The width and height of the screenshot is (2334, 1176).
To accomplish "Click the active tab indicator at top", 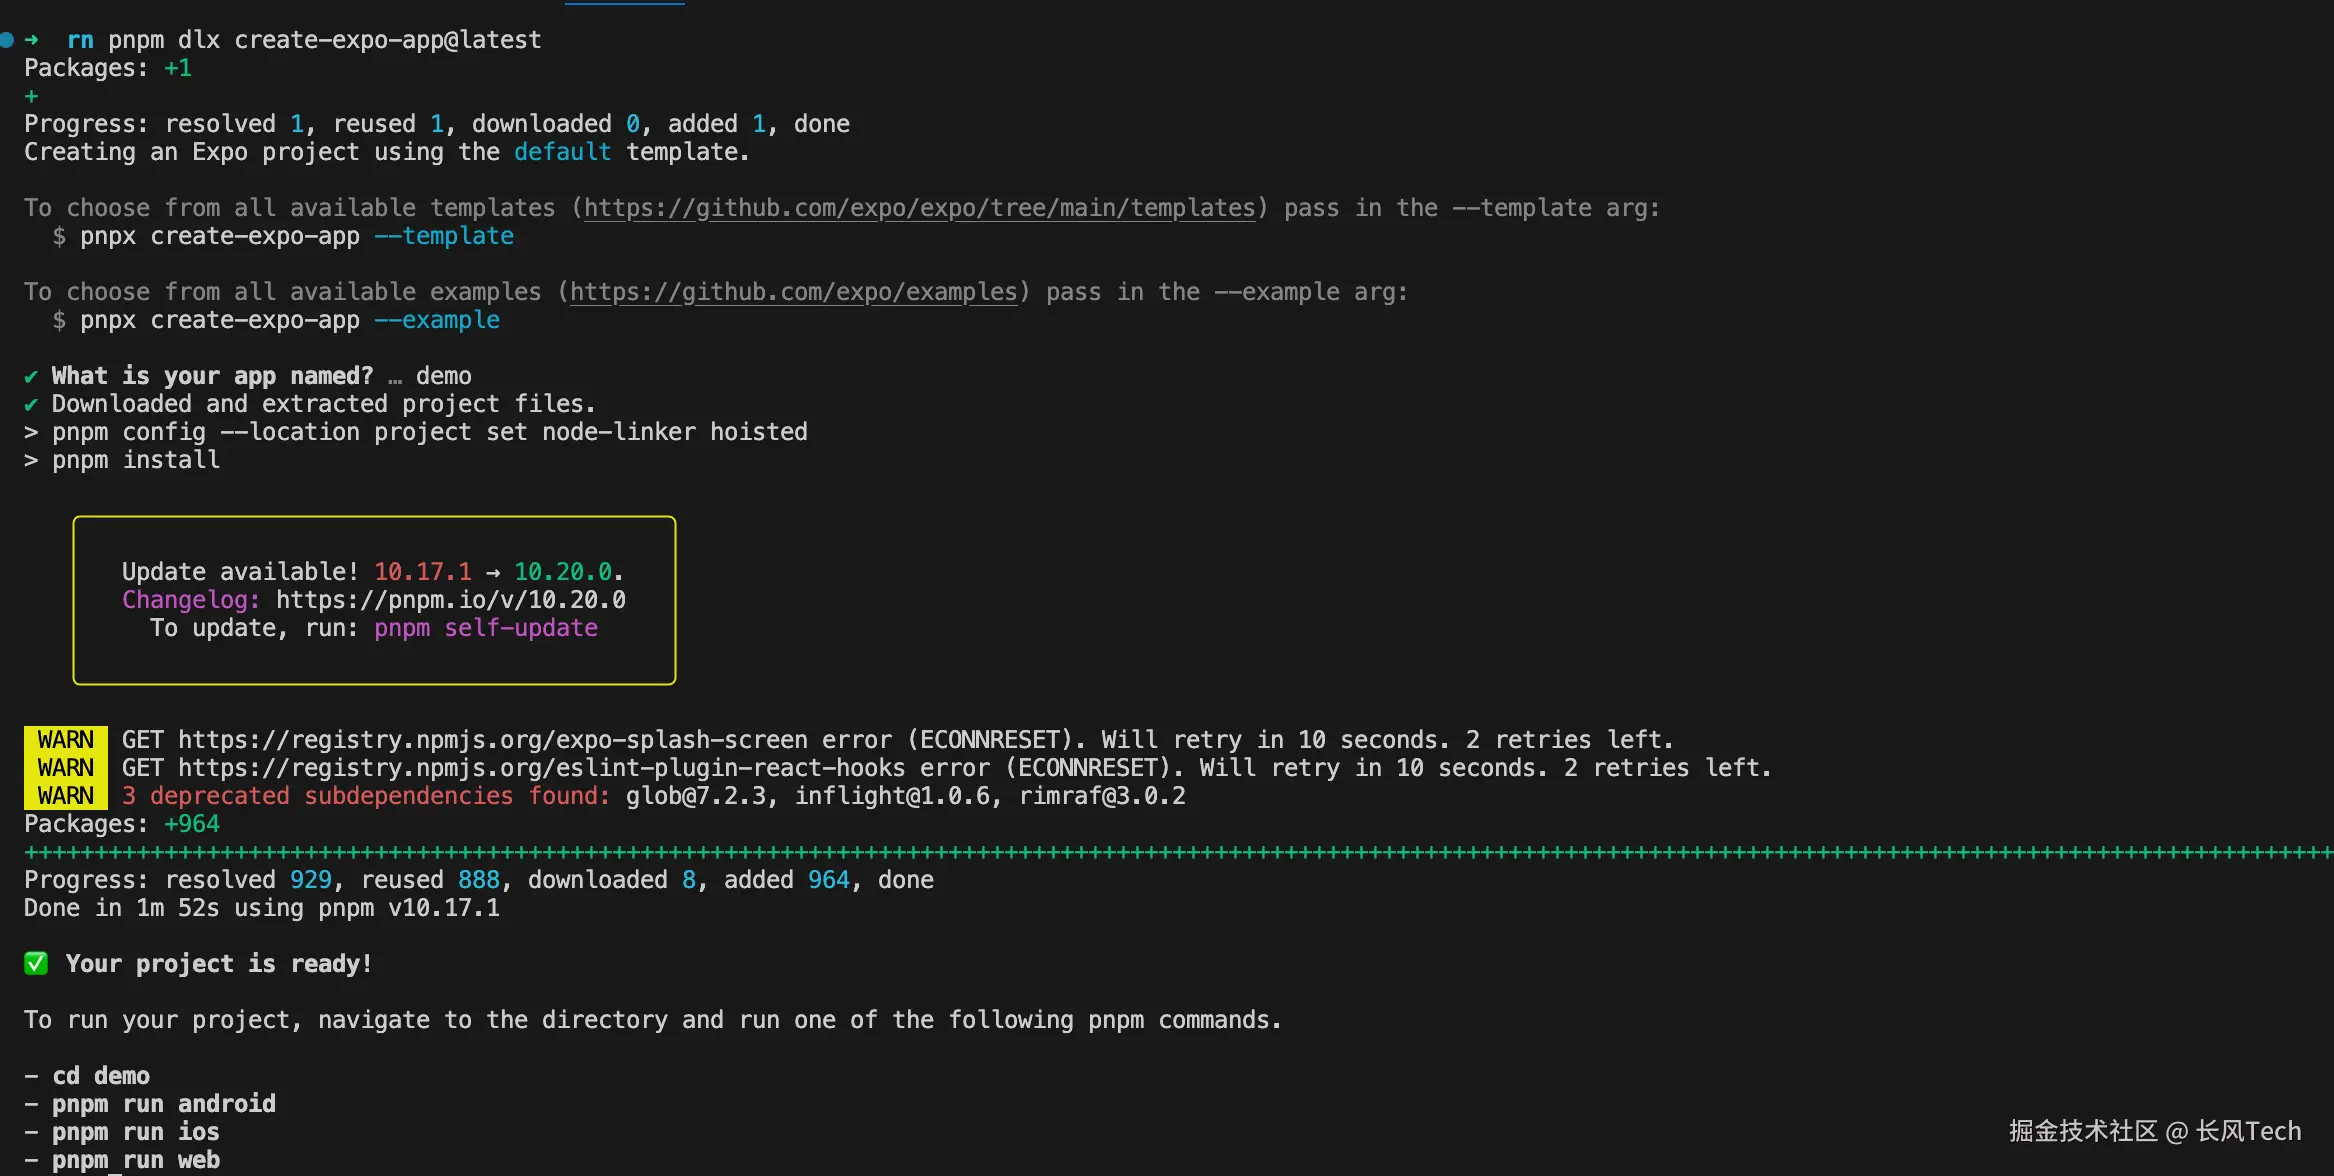I will pyautogui.click(x=624, y=3).
